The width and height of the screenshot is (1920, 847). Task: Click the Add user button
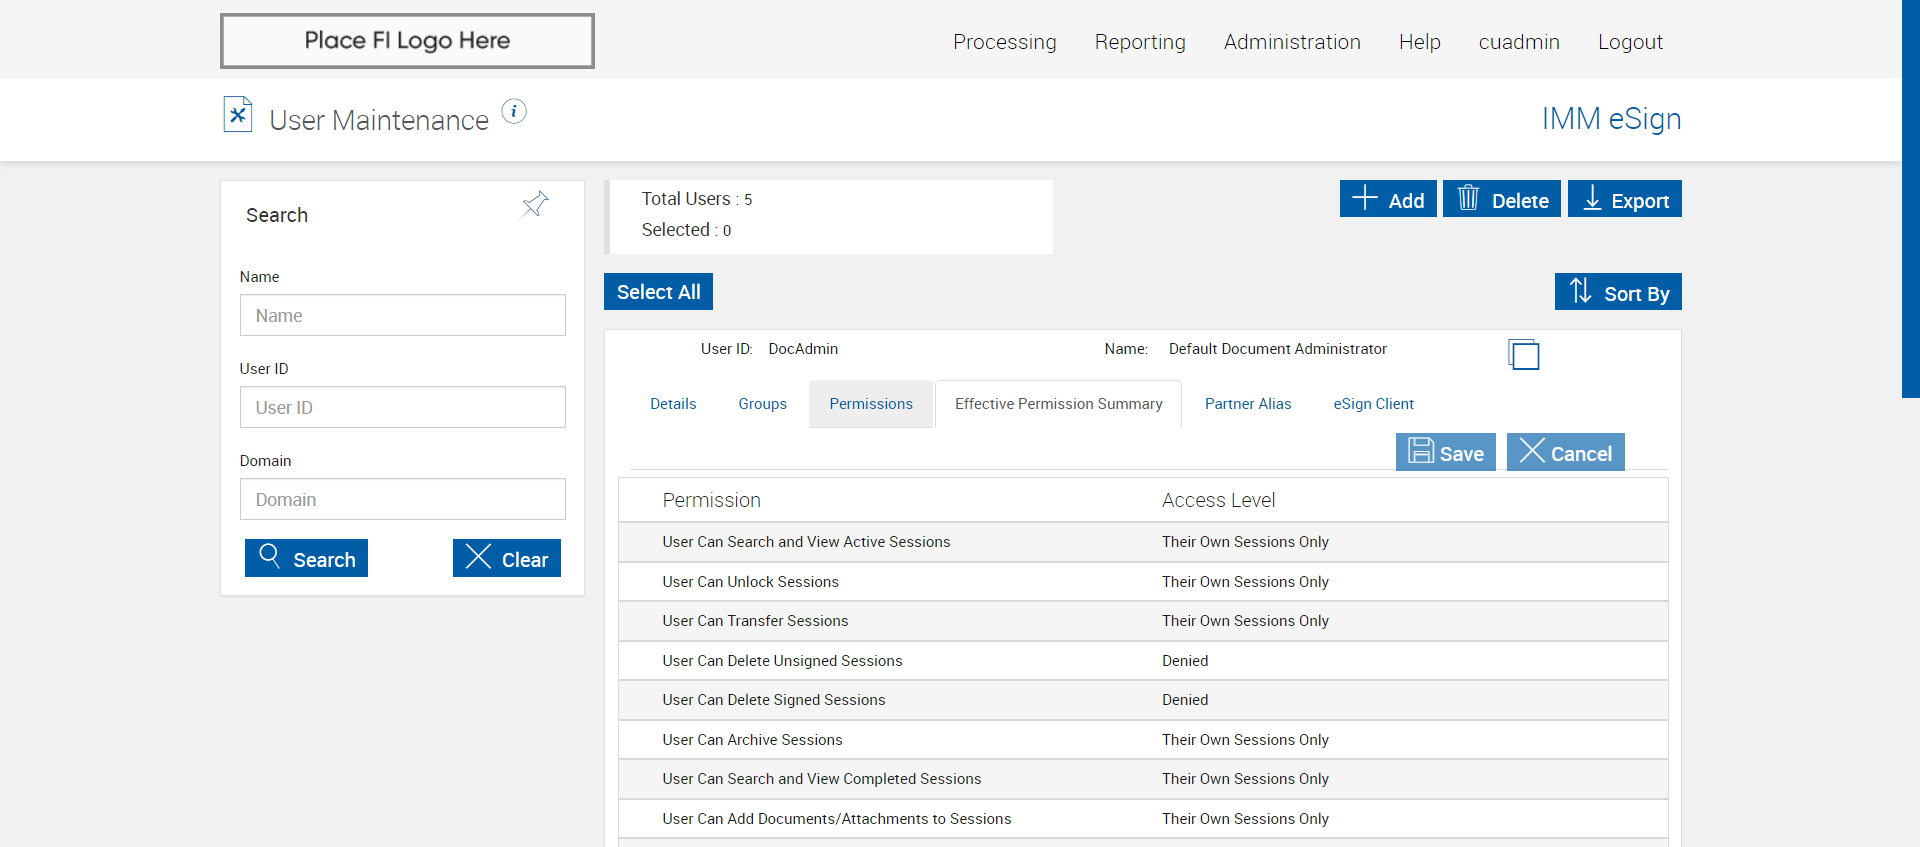point(1388,199)
